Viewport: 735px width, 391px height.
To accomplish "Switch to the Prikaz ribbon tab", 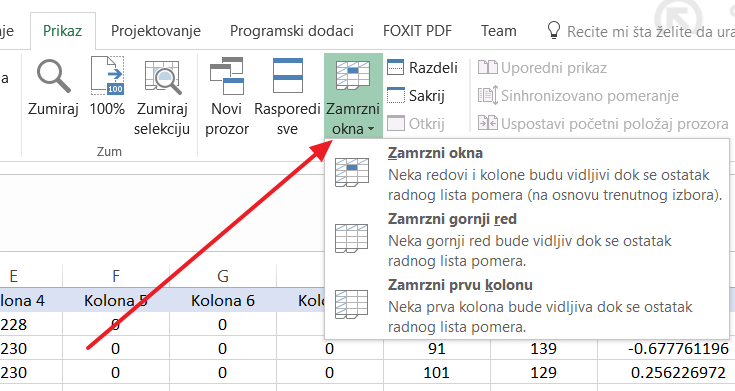I will pyautogui.click(x=62, y=31).
